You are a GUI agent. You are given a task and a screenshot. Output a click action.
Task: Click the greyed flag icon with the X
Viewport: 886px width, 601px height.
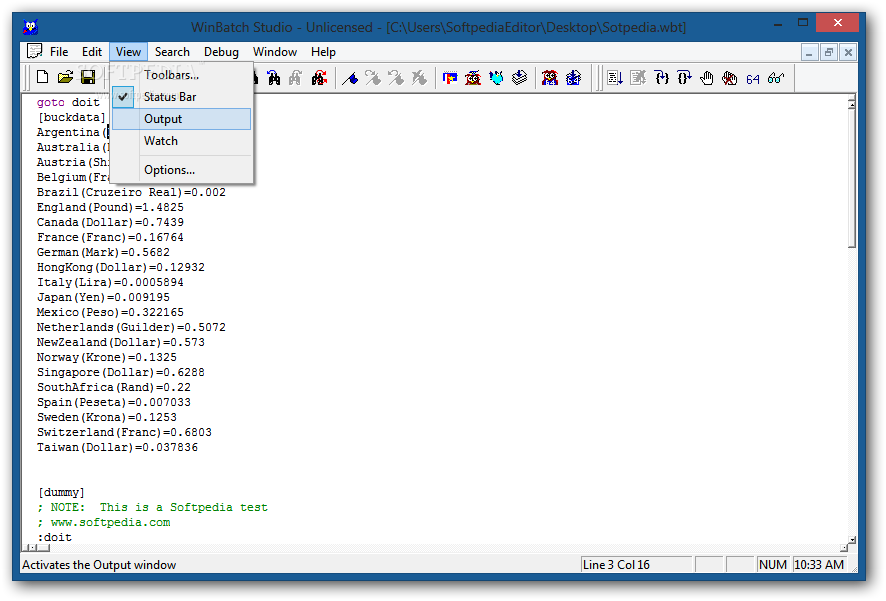[x=419, y=78]
